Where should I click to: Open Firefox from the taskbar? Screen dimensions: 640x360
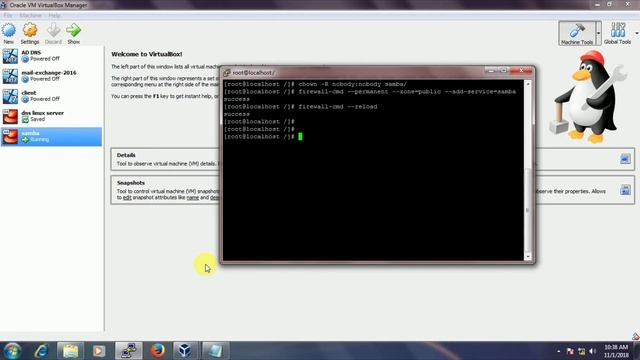point(157,351)
